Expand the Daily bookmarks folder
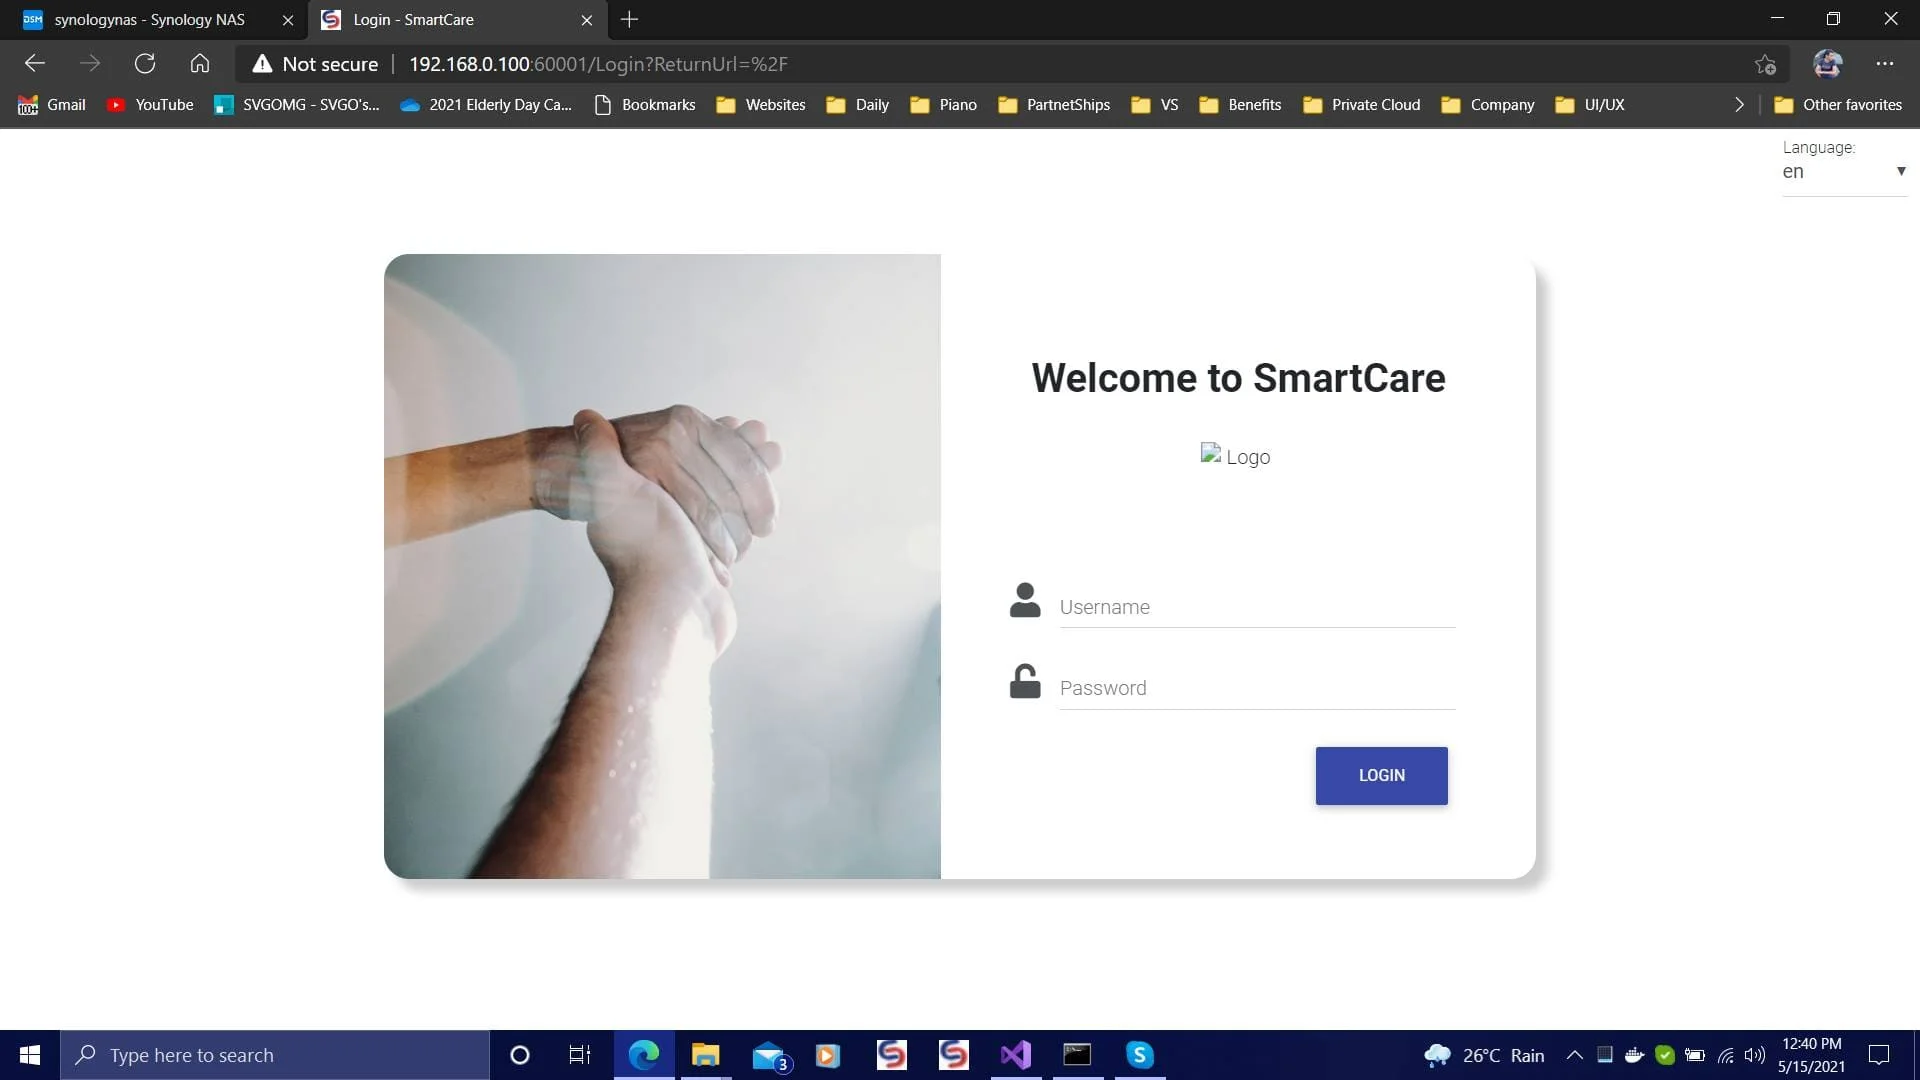 coord(858,105)
